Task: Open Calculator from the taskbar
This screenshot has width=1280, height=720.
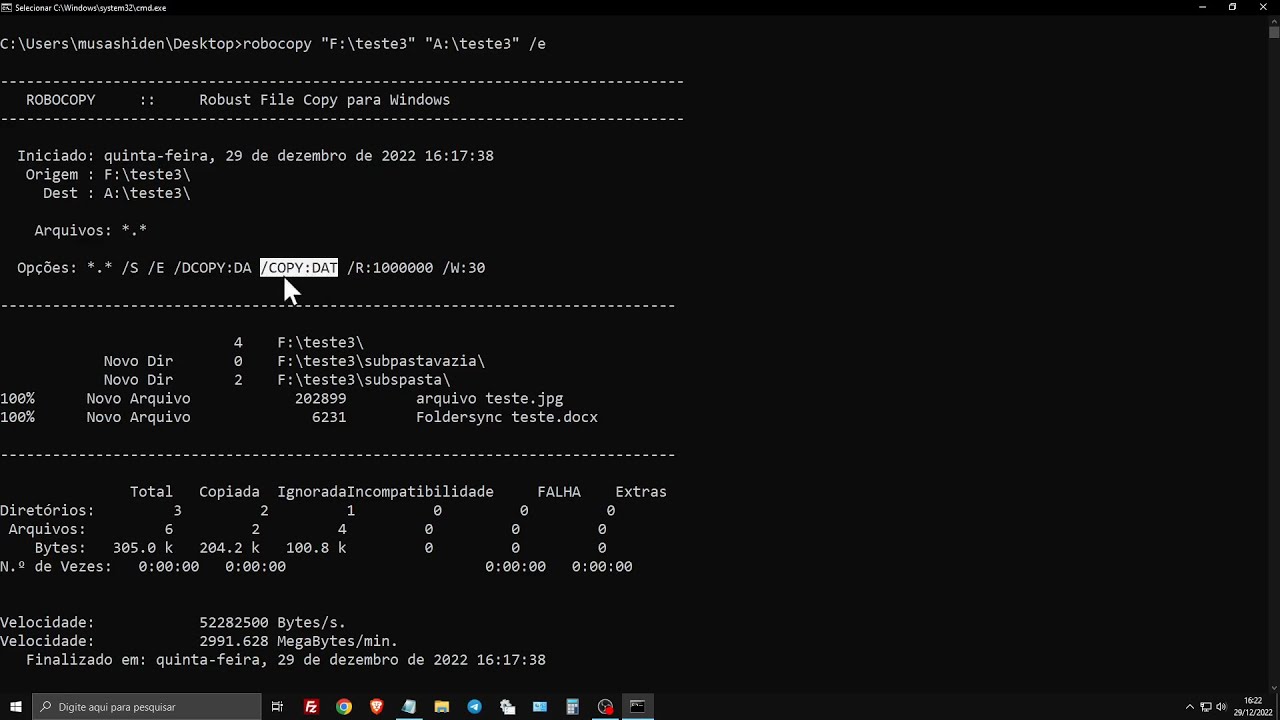Action: tap(572, 707)
